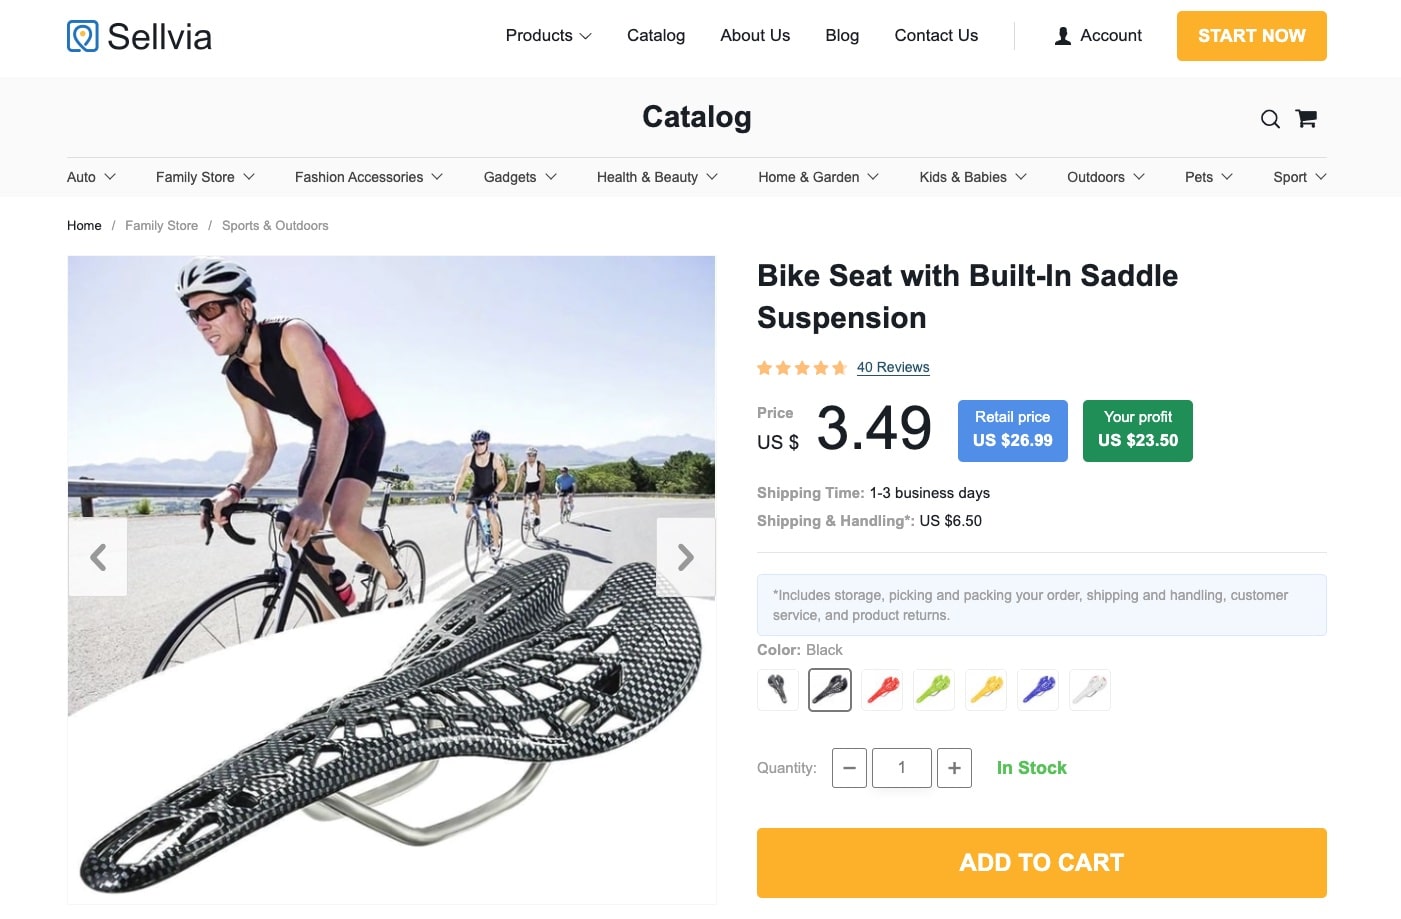Select the yellow saddle swatch
The height and width of the screenshot is (919, 1401).
pos(985,689)
